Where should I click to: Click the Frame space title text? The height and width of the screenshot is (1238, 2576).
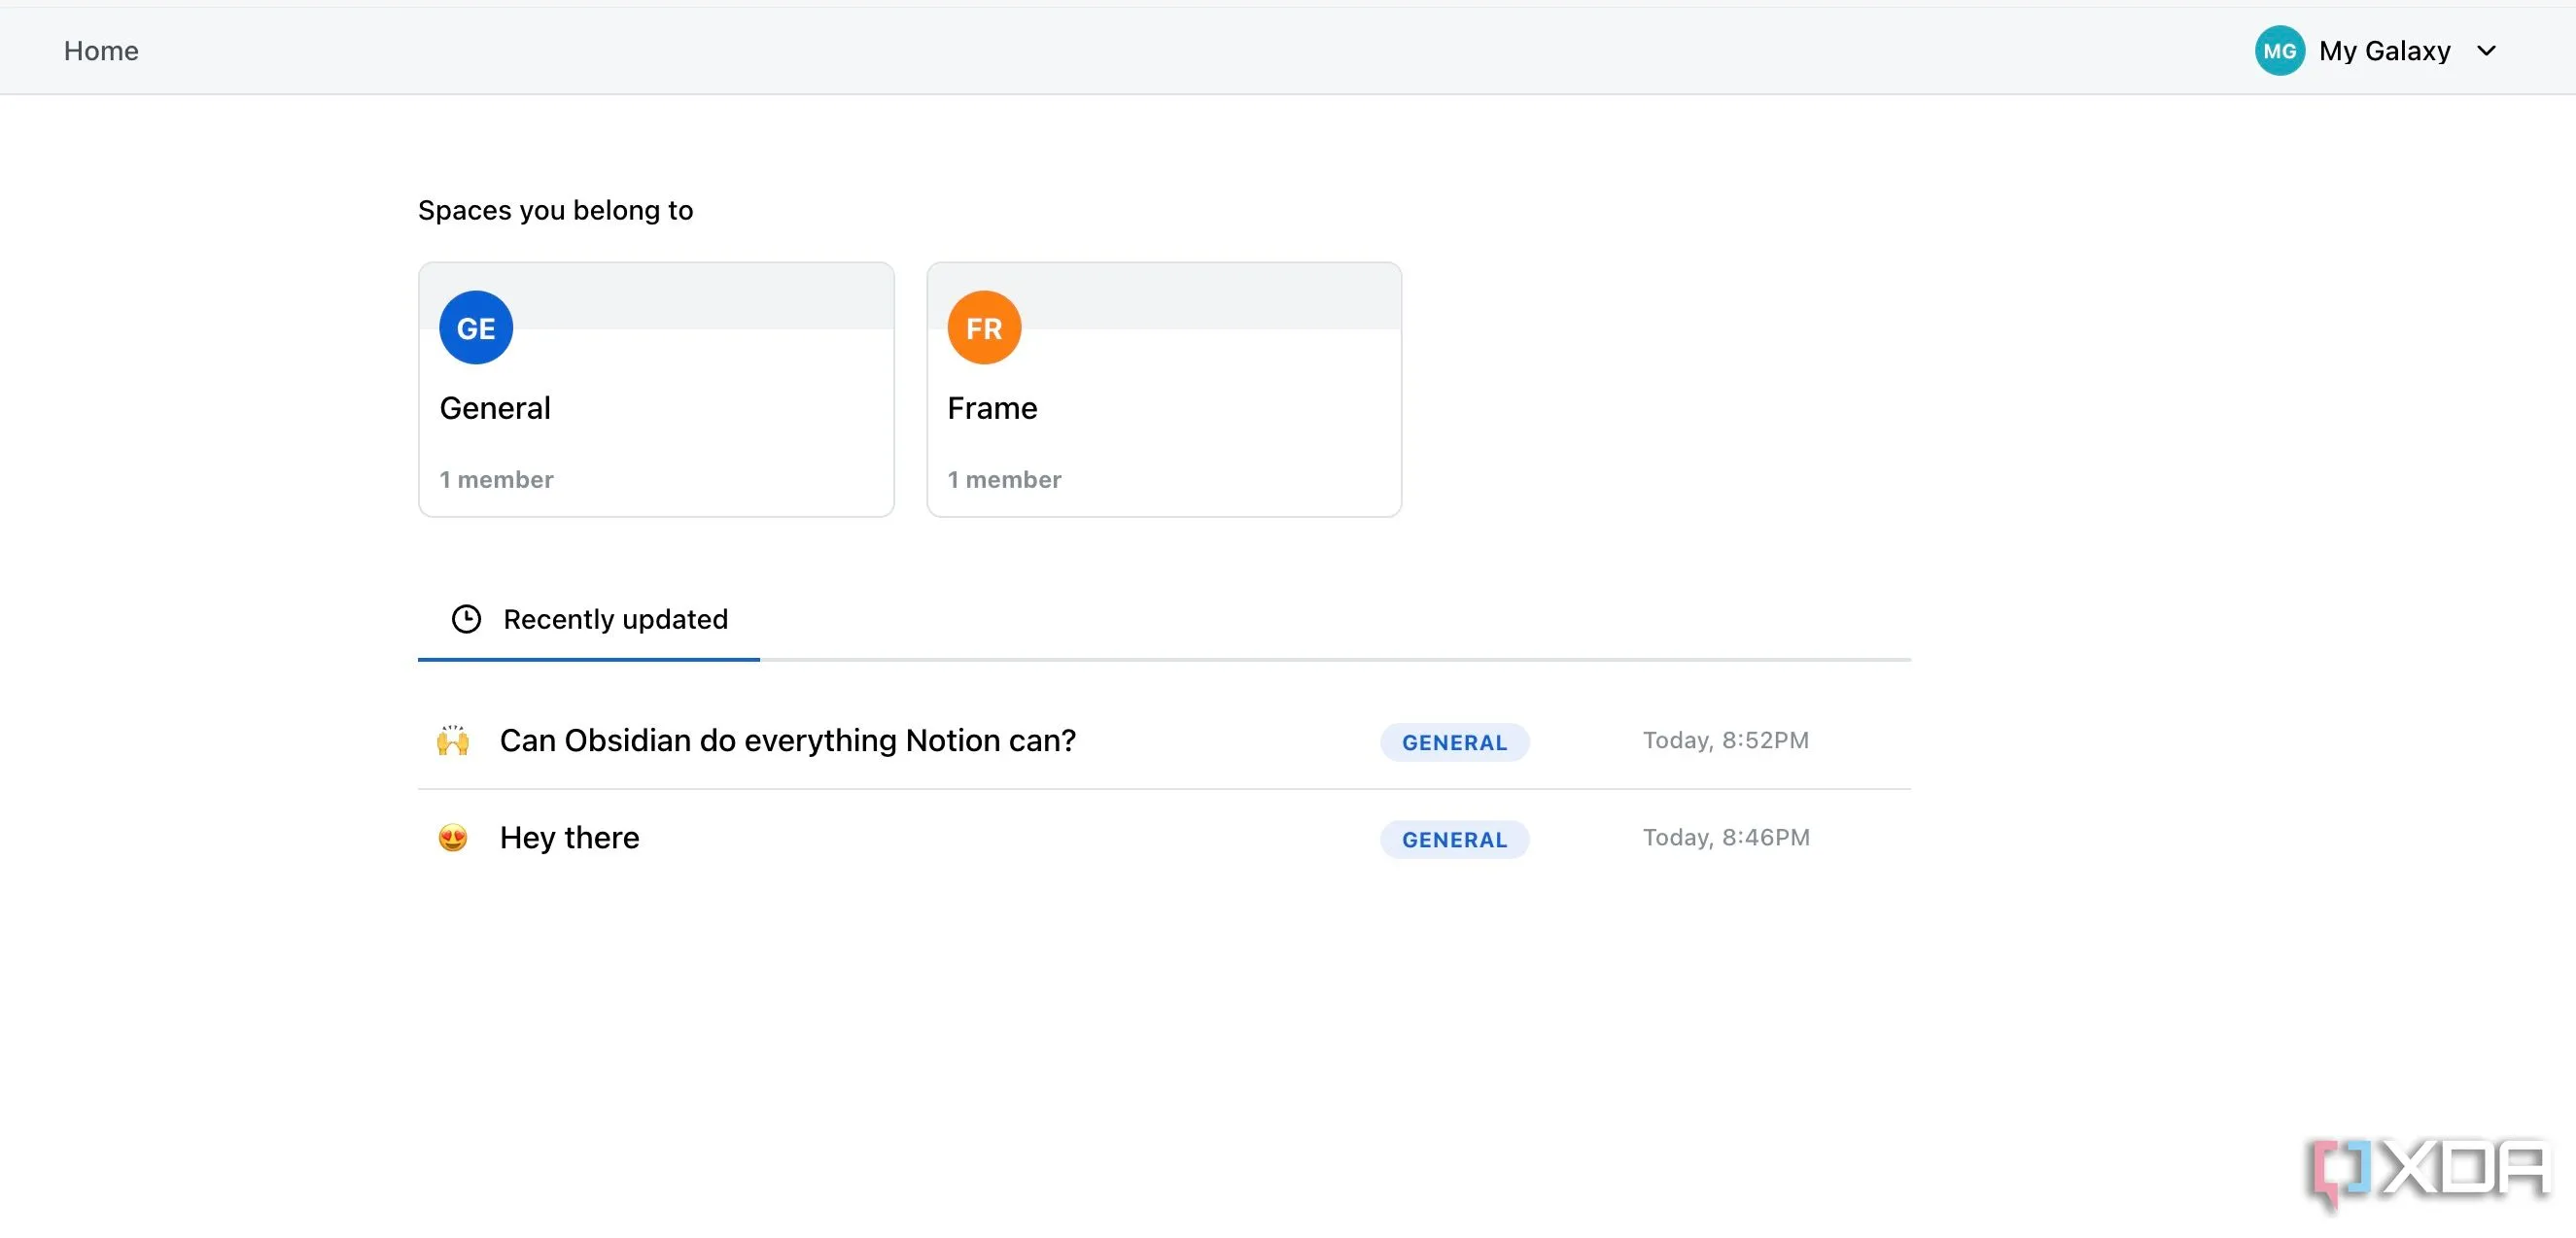click(992, 408)
